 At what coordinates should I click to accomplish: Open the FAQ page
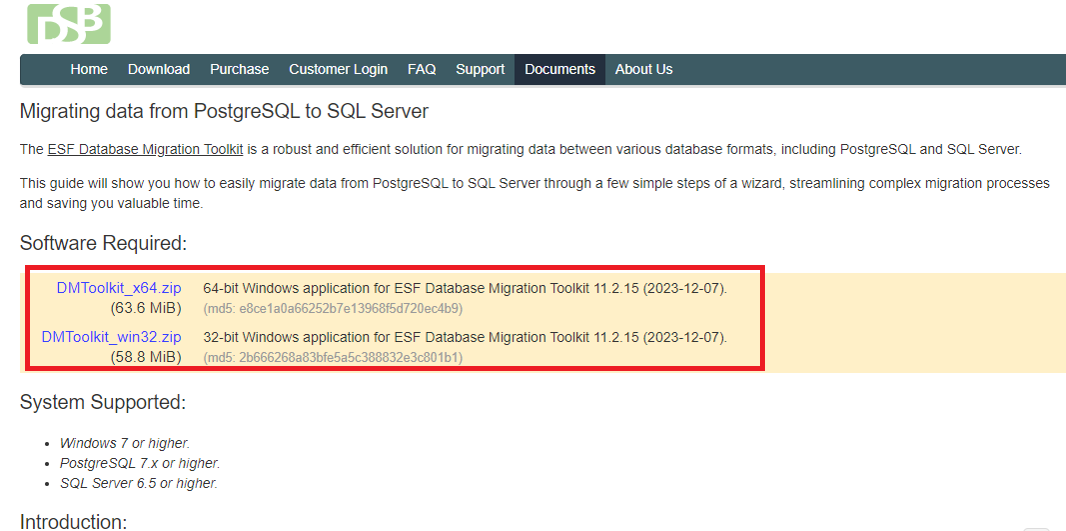pos(422,69)
